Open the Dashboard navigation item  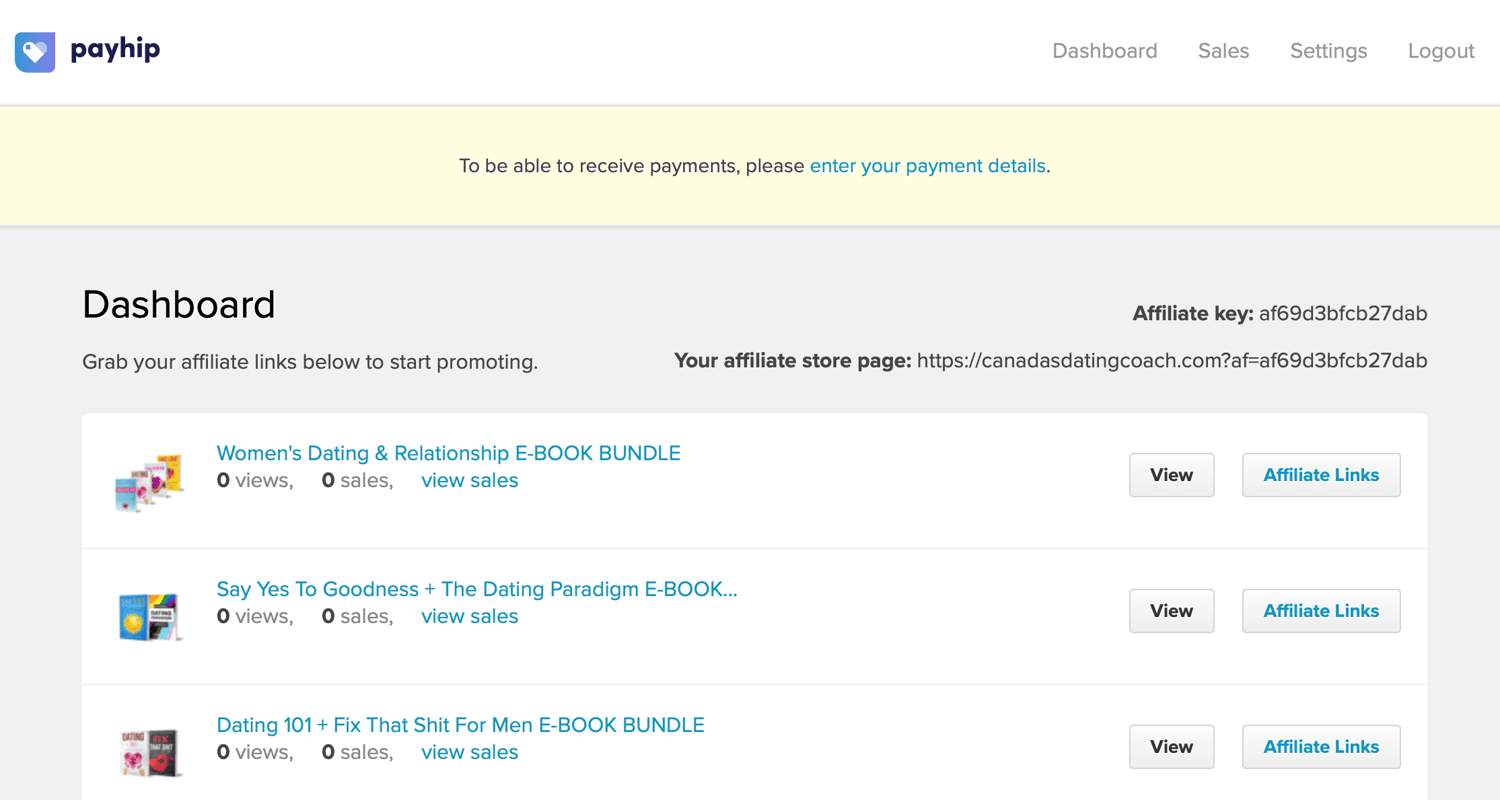click(1104, 51)
